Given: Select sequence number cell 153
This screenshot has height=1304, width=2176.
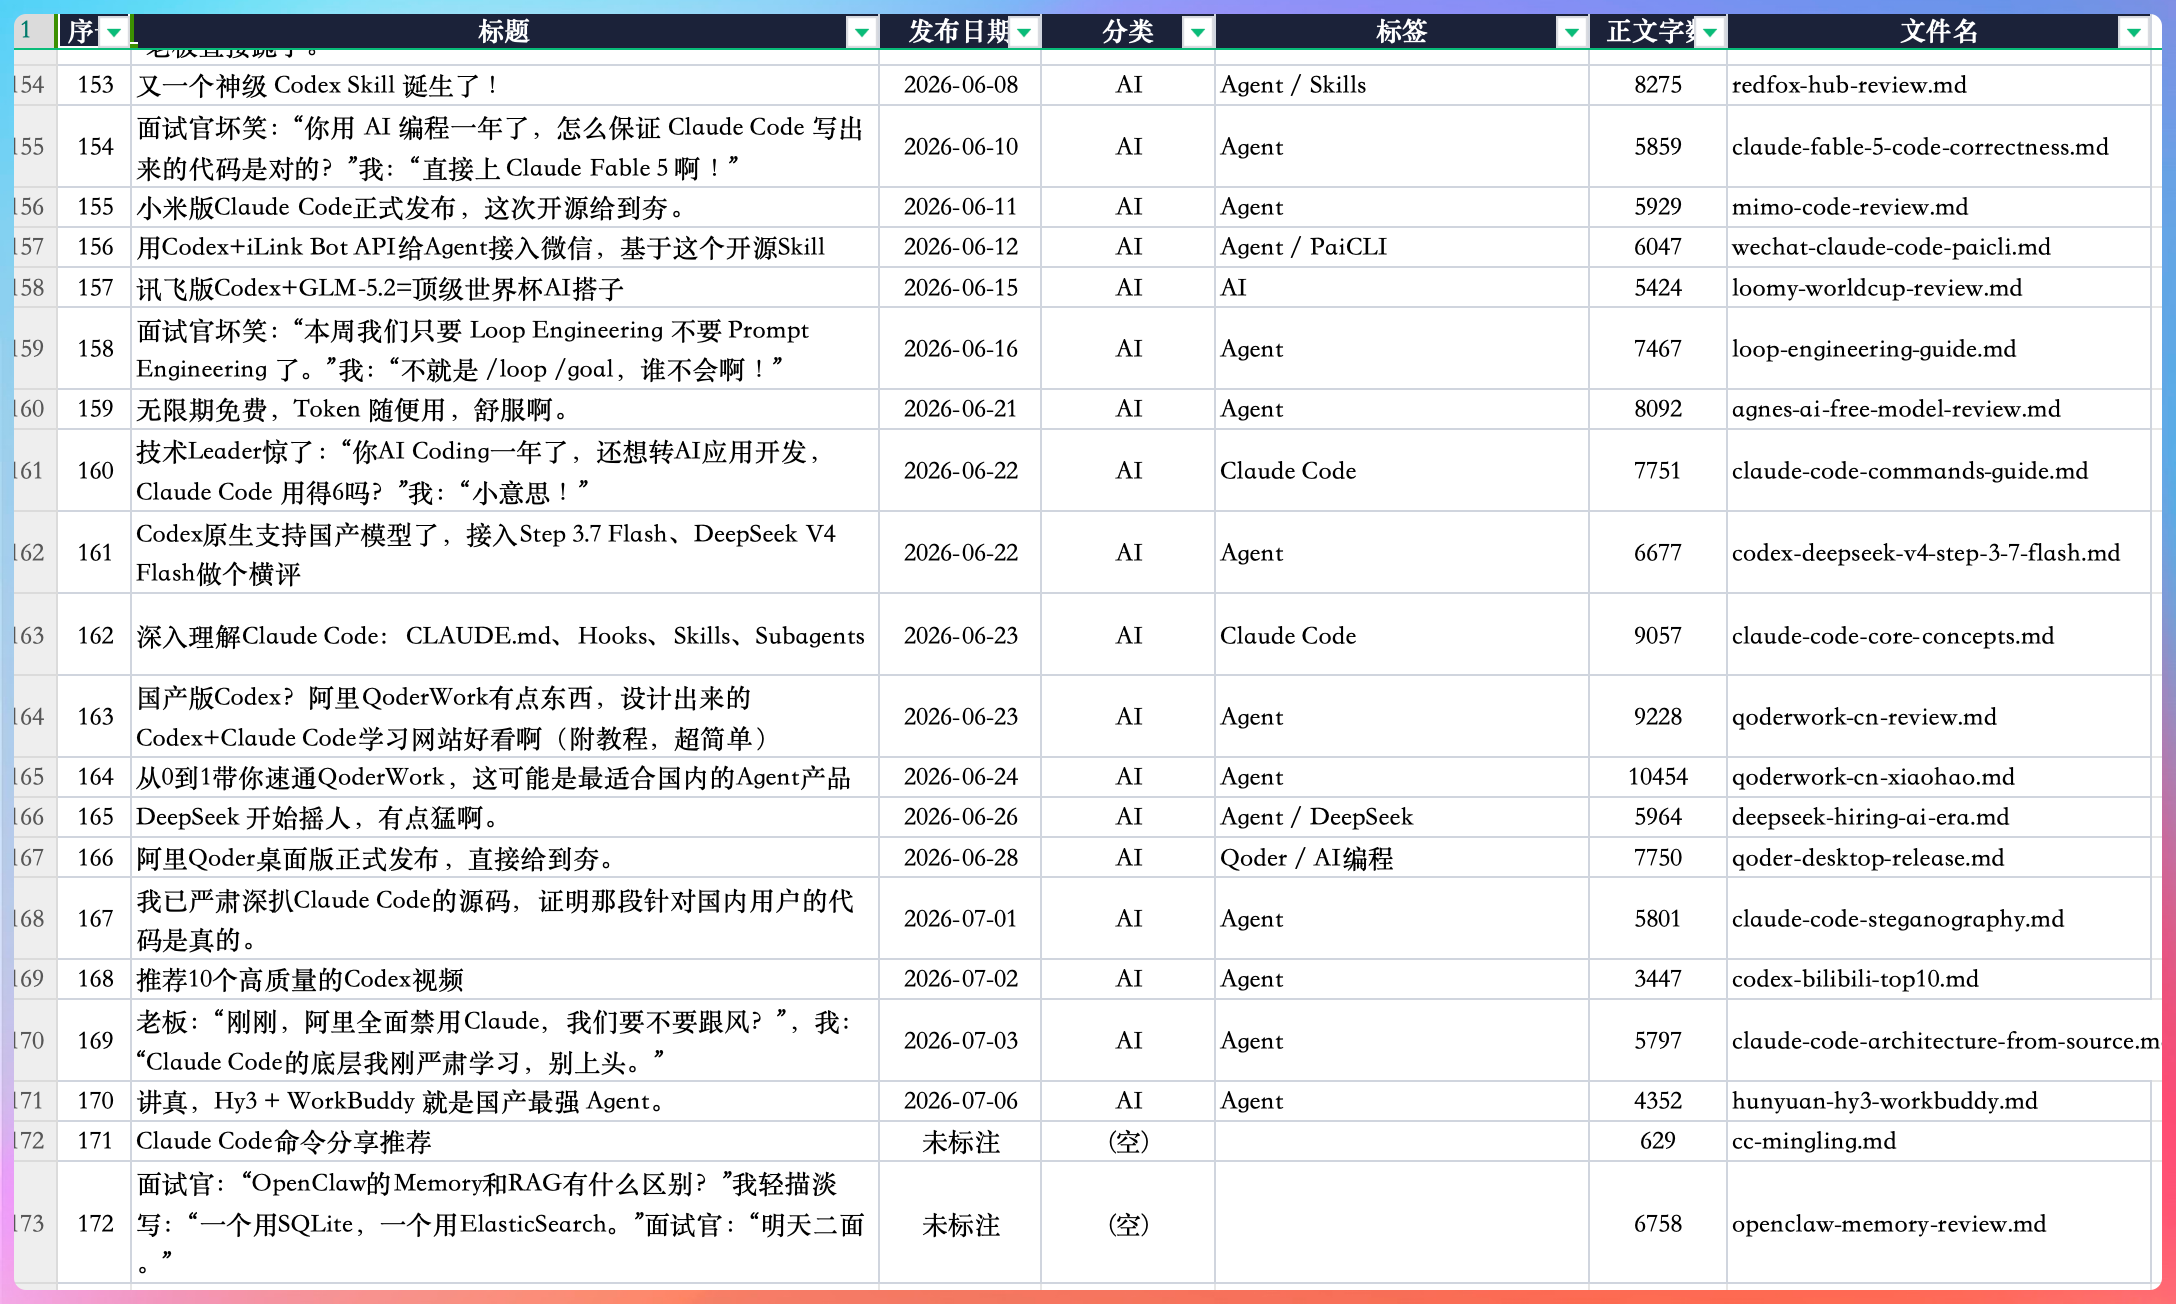Looking at the screenshot, I should 96,85.
